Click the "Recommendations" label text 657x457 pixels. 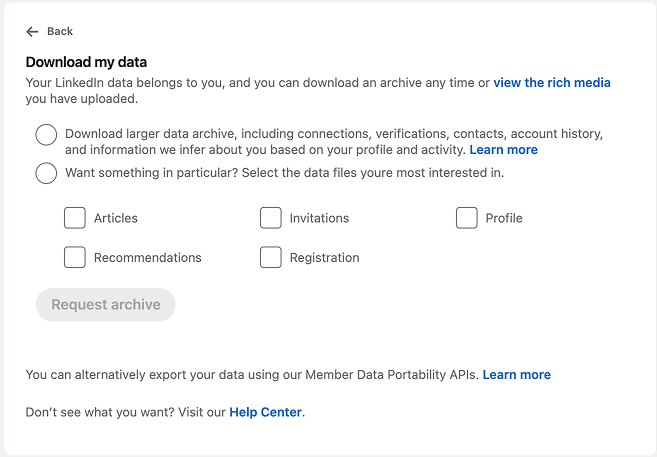[148, 258]
